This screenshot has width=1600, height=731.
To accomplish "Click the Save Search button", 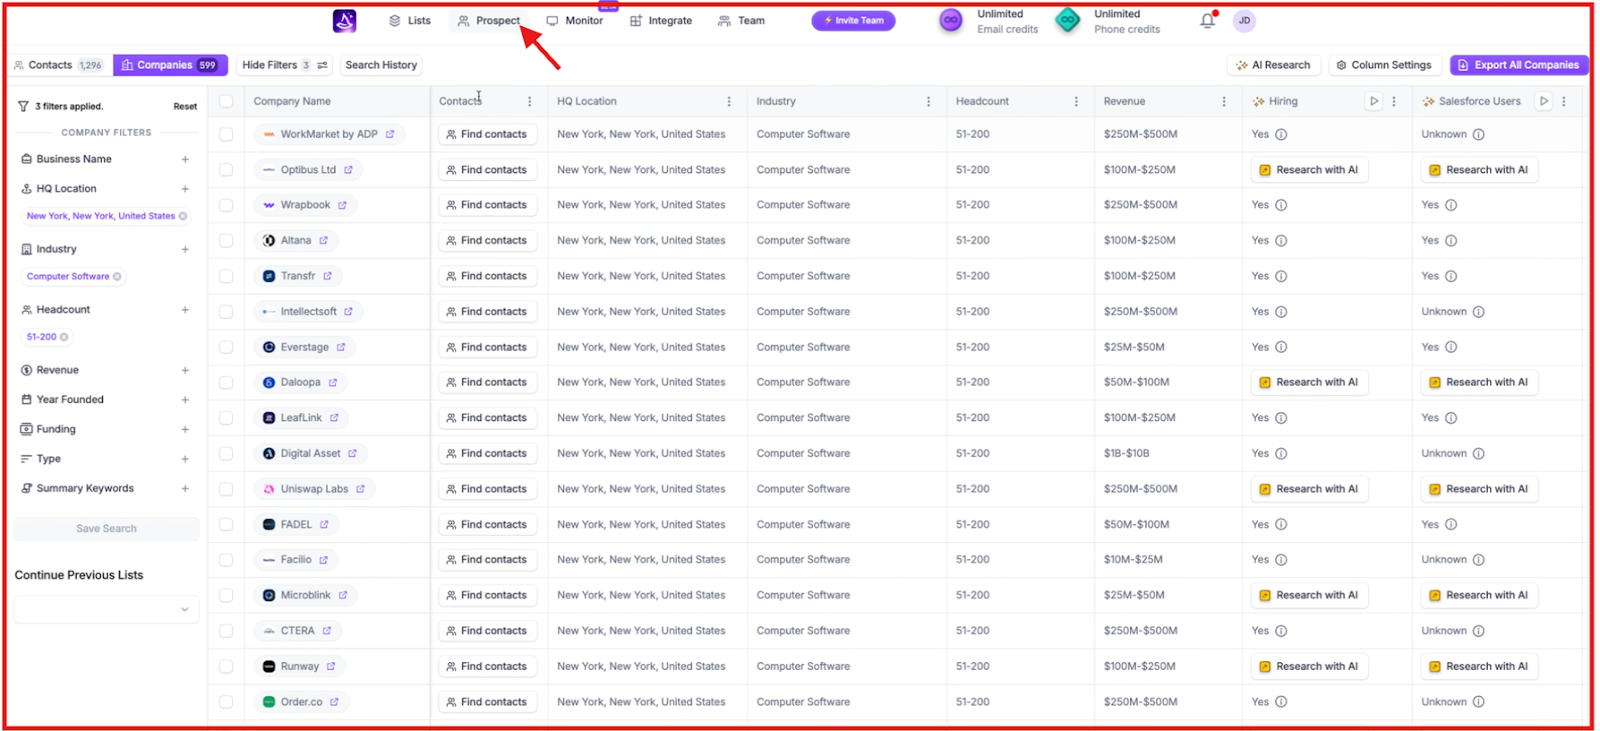I will pos(106,529).
